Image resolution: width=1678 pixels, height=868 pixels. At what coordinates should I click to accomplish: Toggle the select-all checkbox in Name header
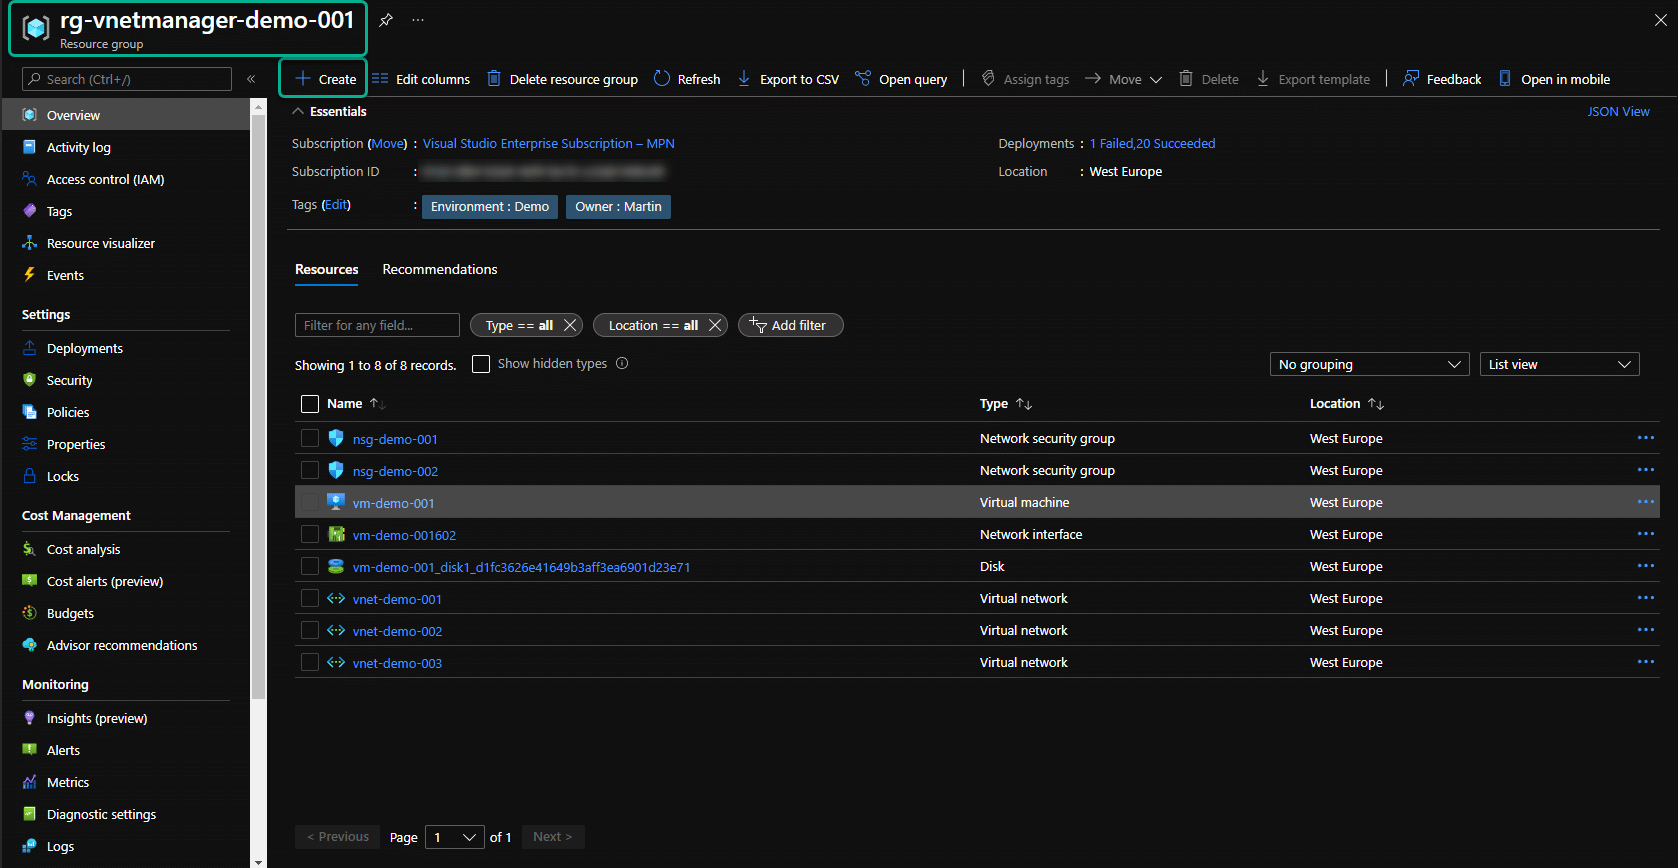pyautogui.click(x=310, y=404)
